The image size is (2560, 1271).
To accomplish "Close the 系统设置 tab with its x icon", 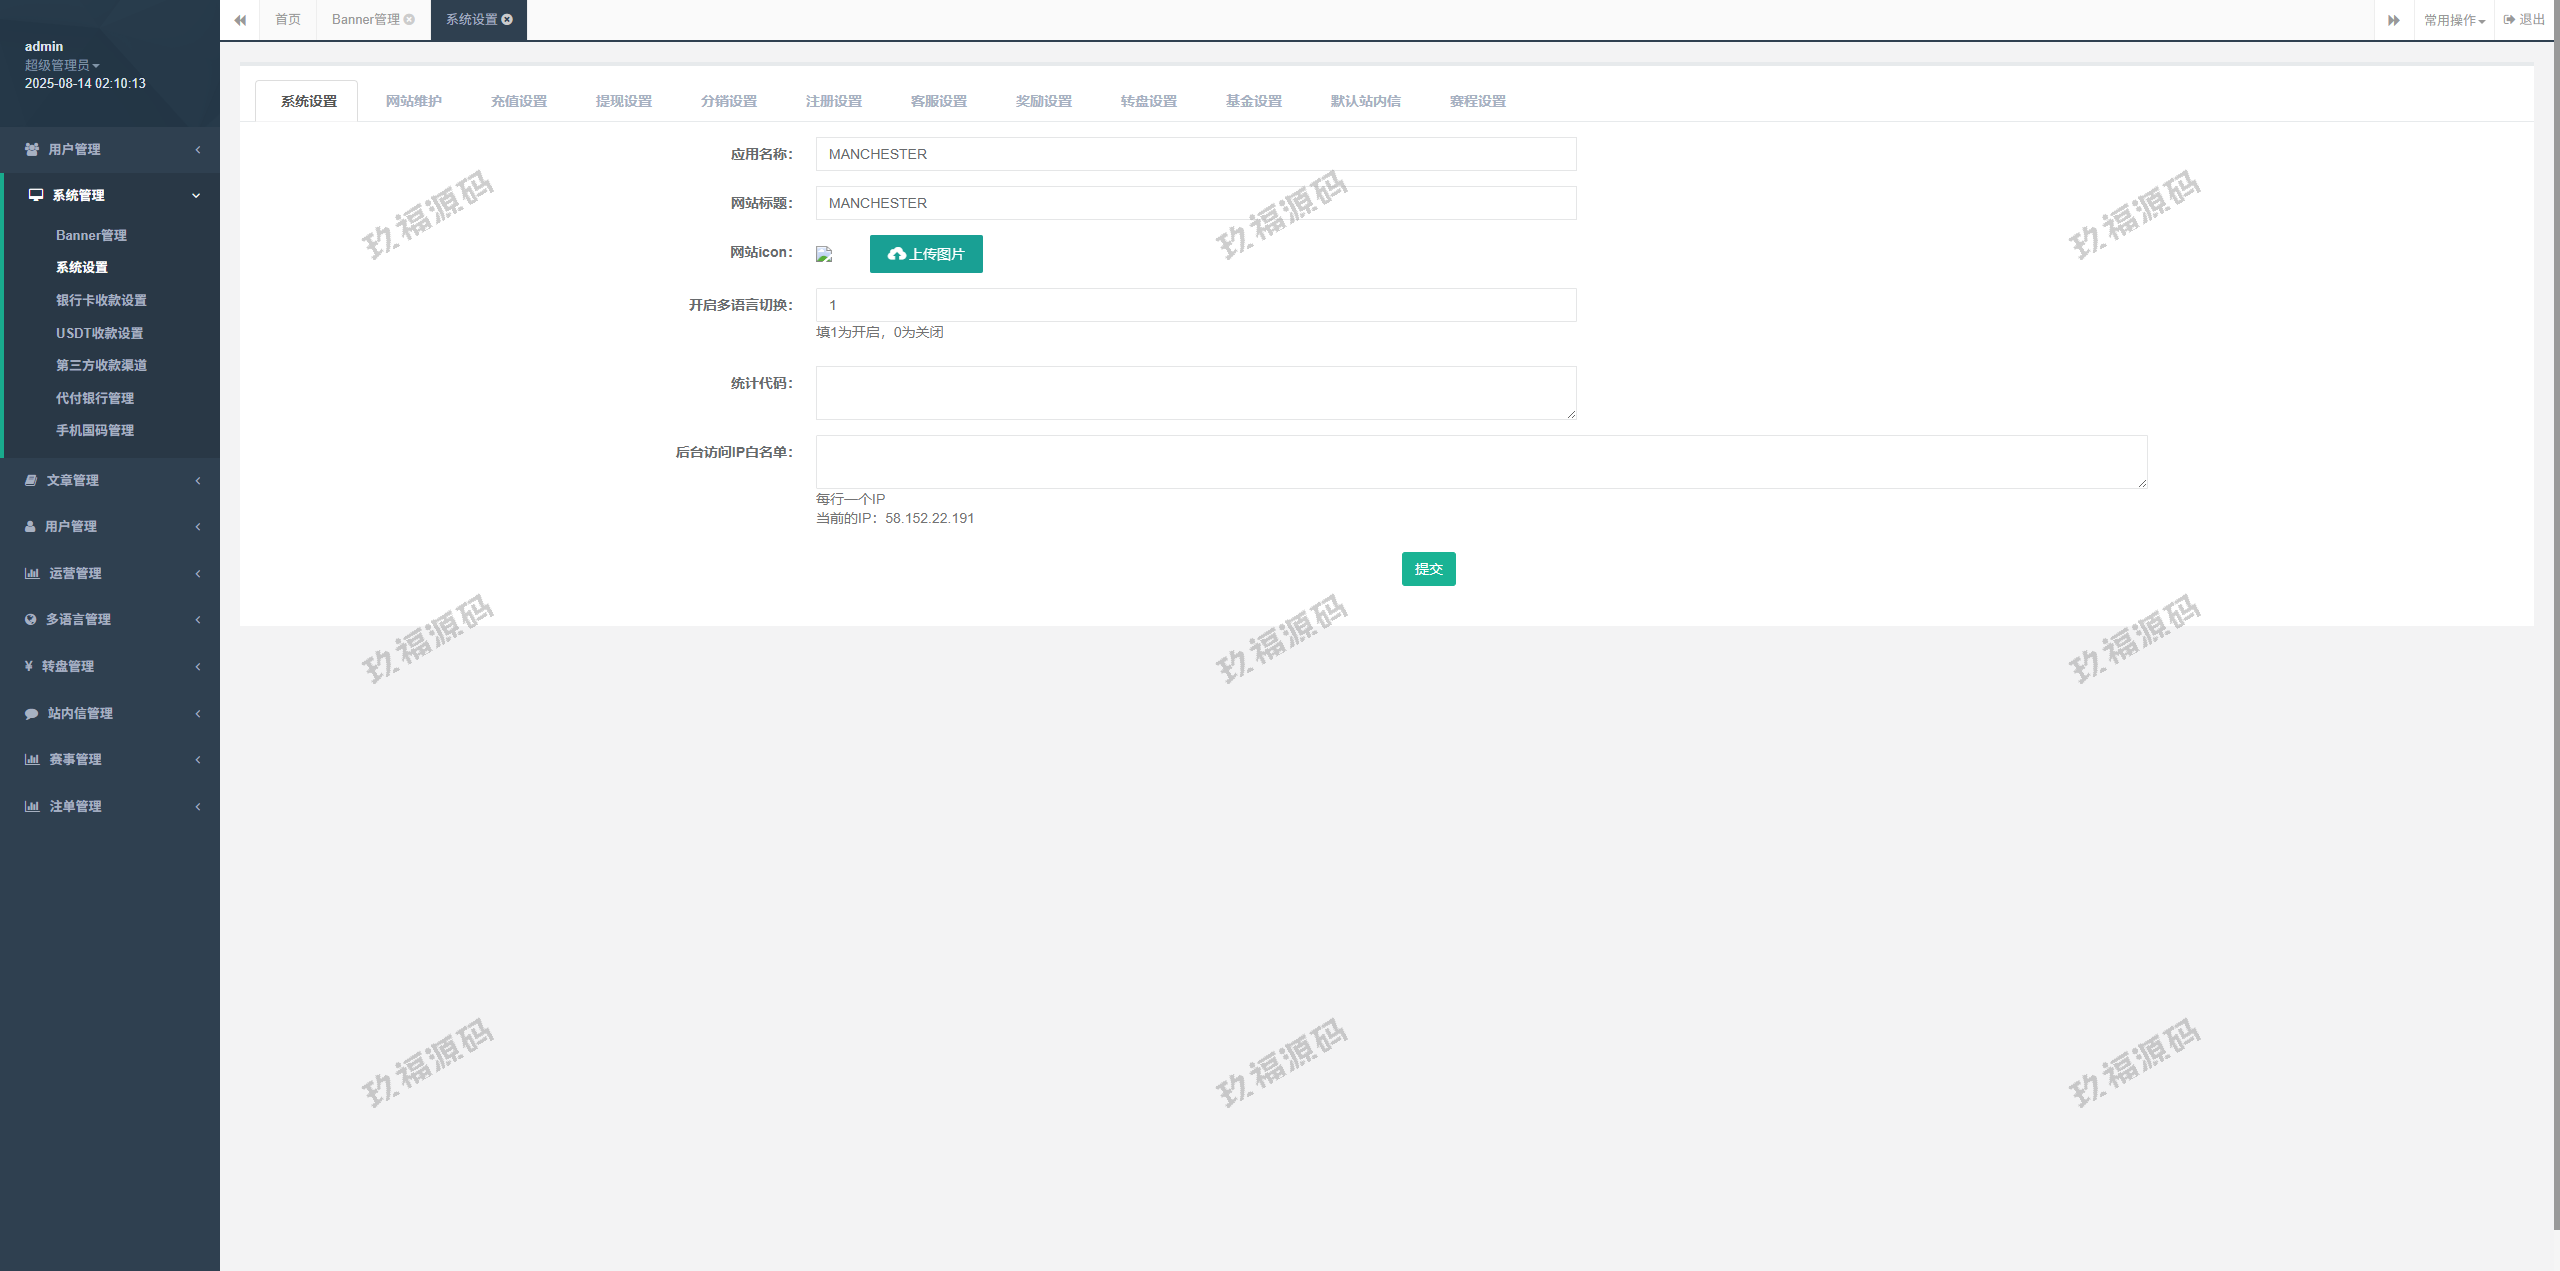I will 507,19.
